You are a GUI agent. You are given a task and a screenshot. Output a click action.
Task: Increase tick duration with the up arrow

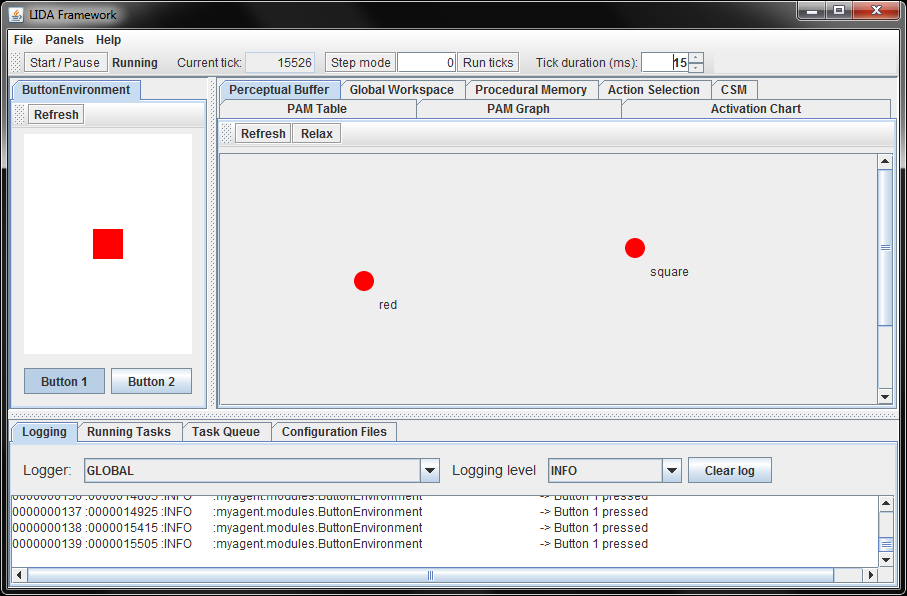click(696, 57)
